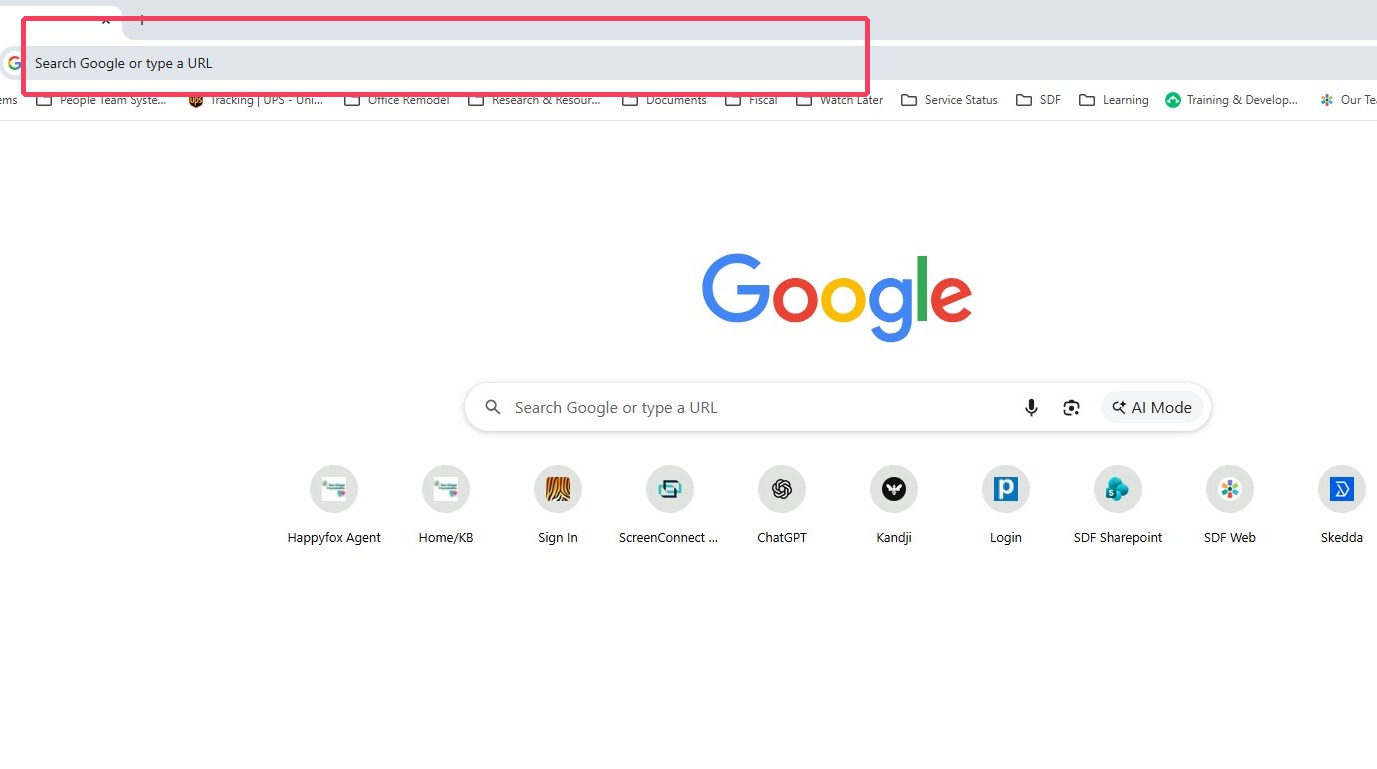Open the Fiscal bookmark folder
The height and width of the screenshot is (769, 1377).
(x=752, y=100)
